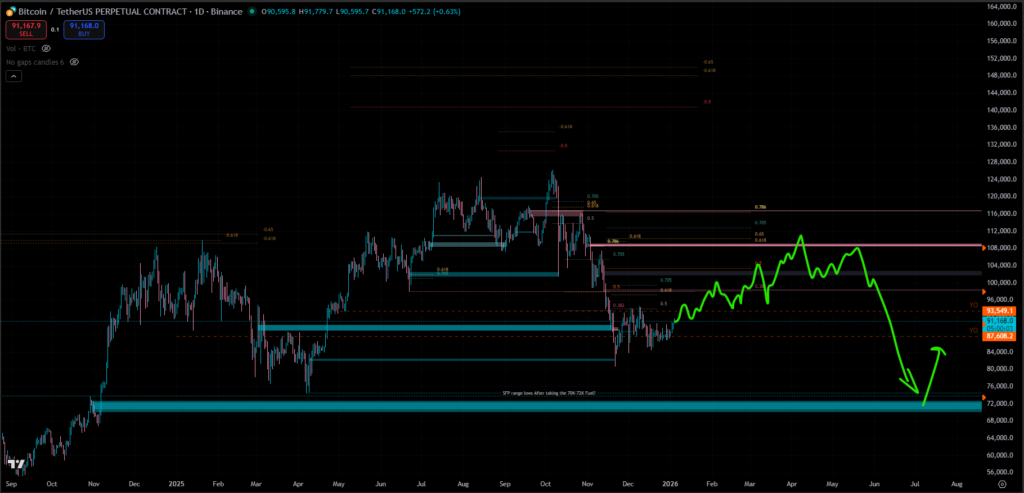
Task: Click the blue BUY 91,168.0 button
Action: tap(86, 29)
